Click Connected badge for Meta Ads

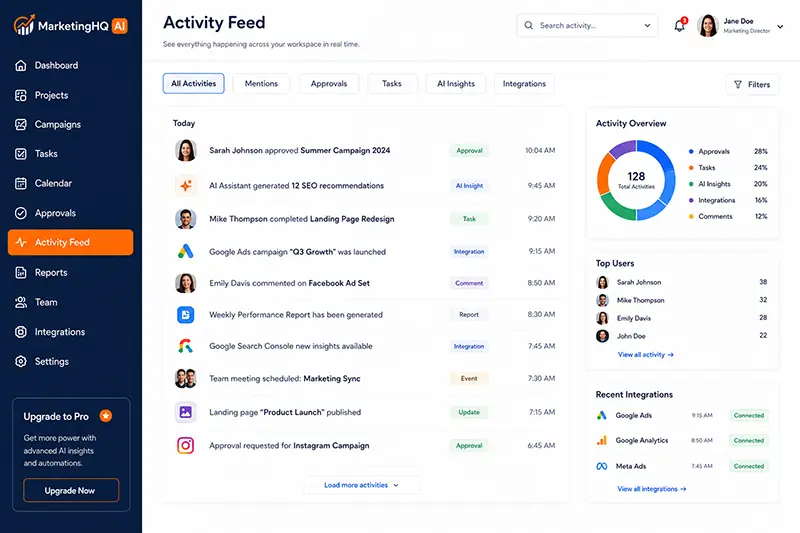pyautogui.click(x=748, y=466)
